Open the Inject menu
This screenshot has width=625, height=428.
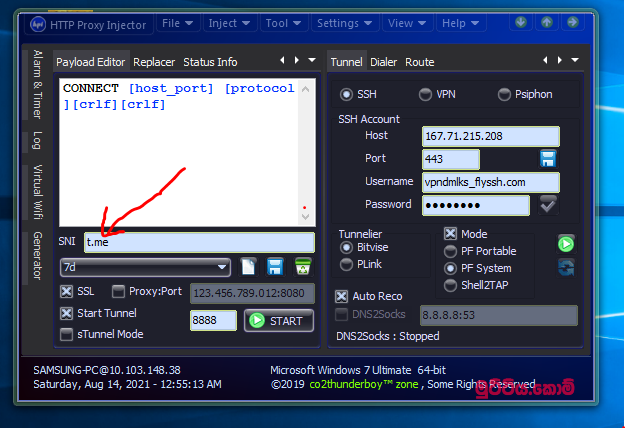pyautogui.click(x=229, y=23)
